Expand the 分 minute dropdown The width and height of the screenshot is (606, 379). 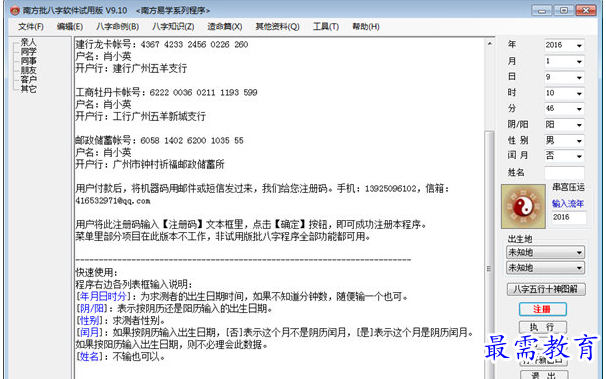(x=579, y=109)
